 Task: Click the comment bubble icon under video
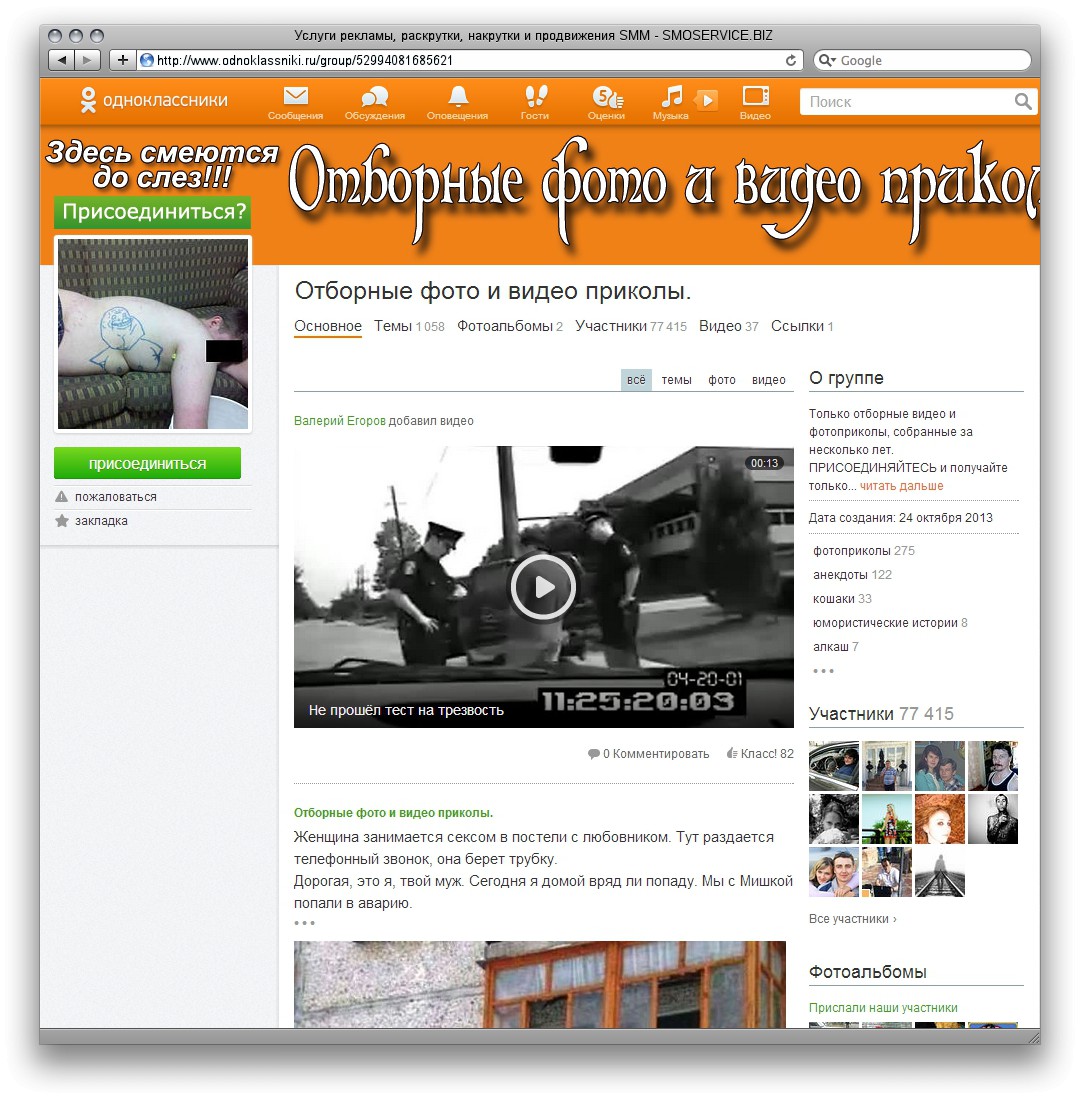[x=594, y=753]
